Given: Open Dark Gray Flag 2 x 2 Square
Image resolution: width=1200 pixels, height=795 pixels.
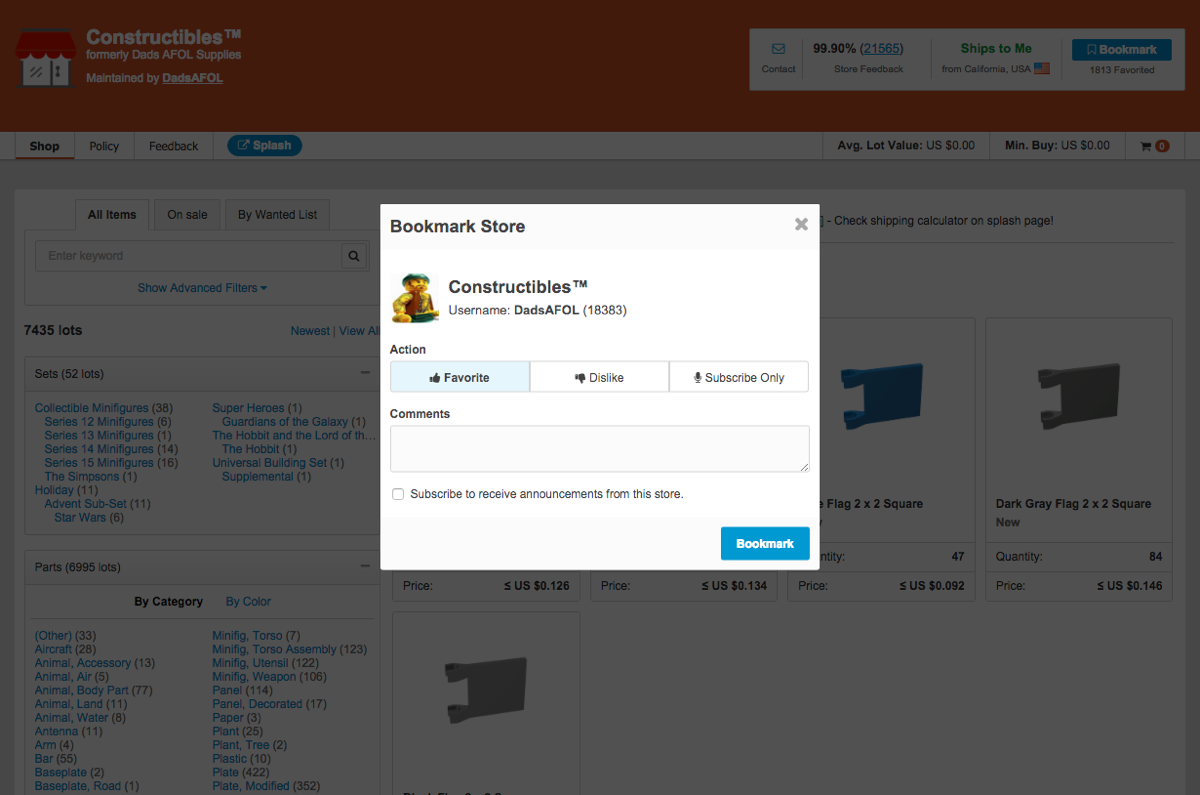Looking at the screenshot, I should [x=1073, y=504].
